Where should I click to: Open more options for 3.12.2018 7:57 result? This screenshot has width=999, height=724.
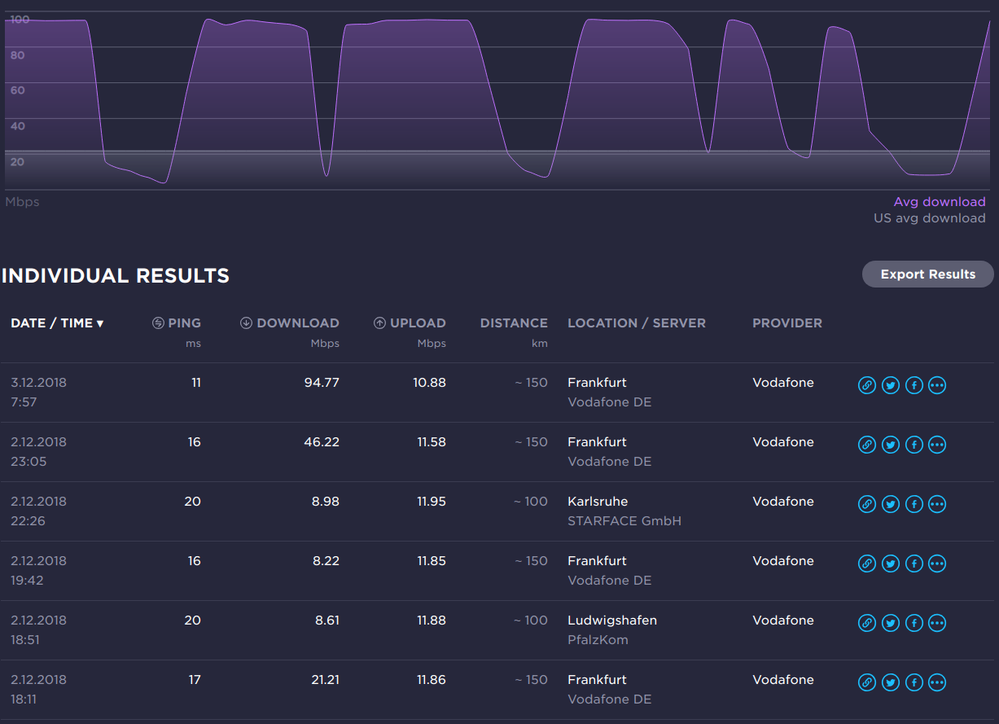(x=937, y=385)
